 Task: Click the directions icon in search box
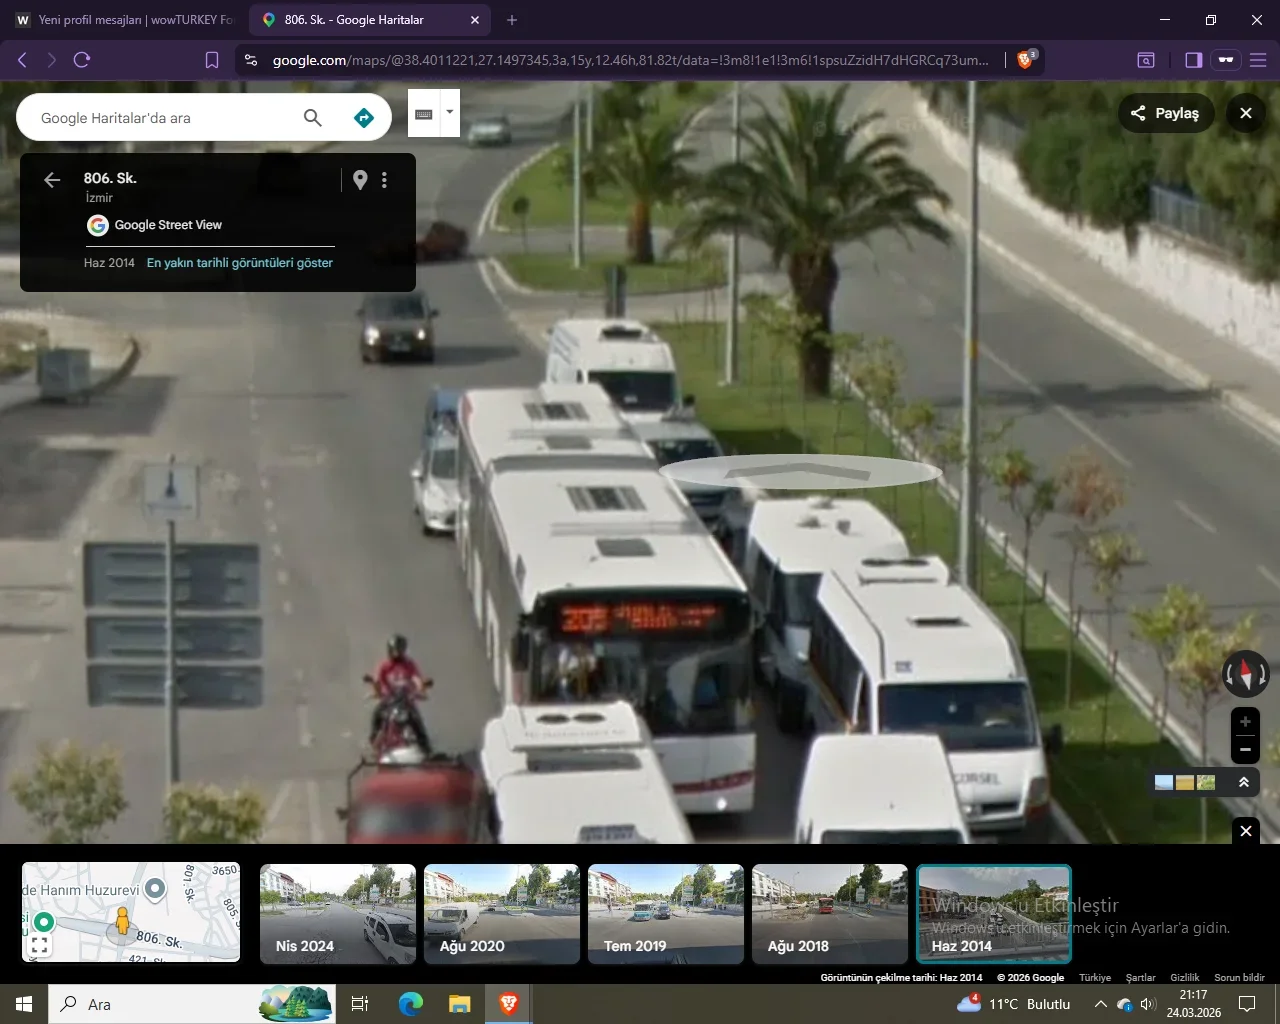[364, 118]
